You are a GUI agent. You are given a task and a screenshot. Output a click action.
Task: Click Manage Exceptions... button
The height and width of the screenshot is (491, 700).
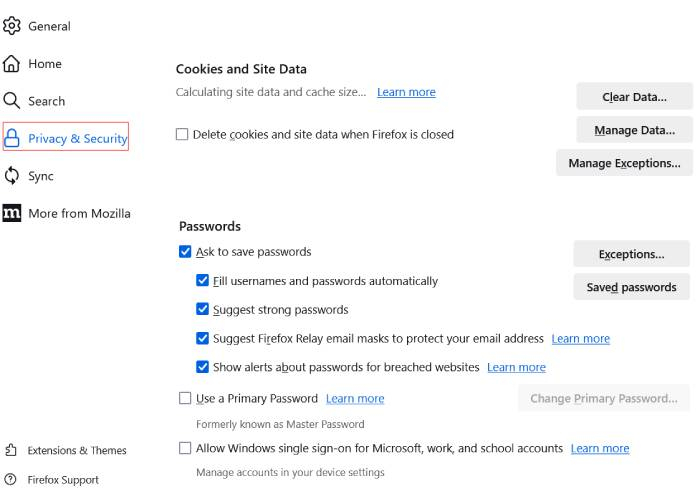pos(624,163)
